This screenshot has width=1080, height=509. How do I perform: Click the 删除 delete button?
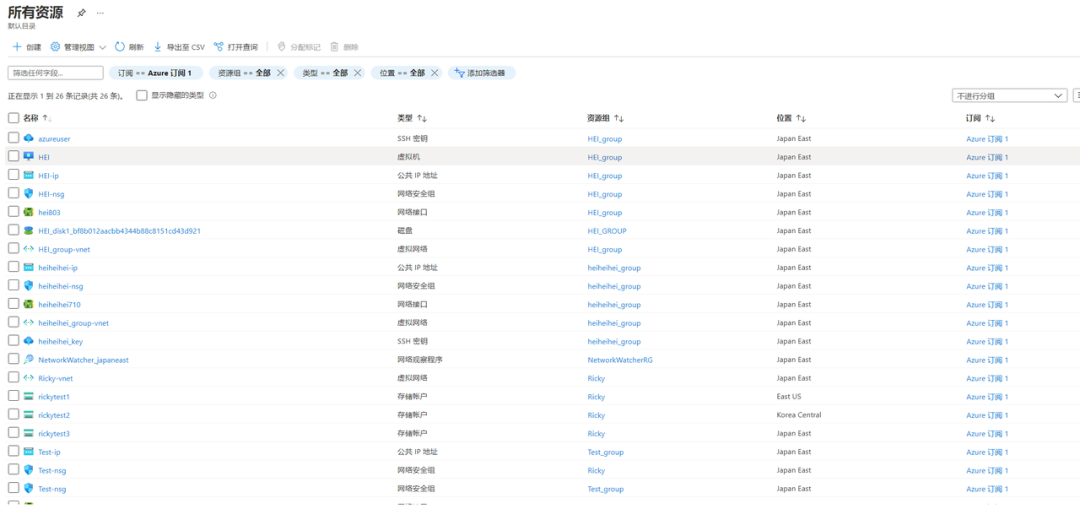[344, 47]
